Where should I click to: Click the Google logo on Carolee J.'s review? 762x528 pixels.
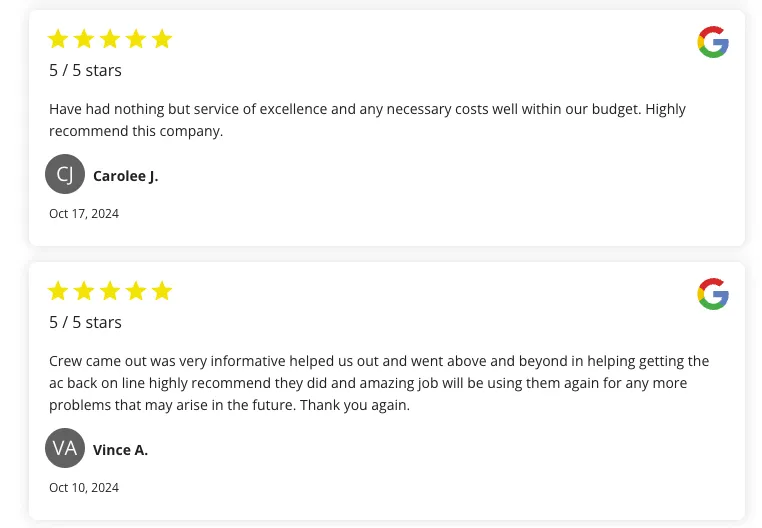[713, 42]
